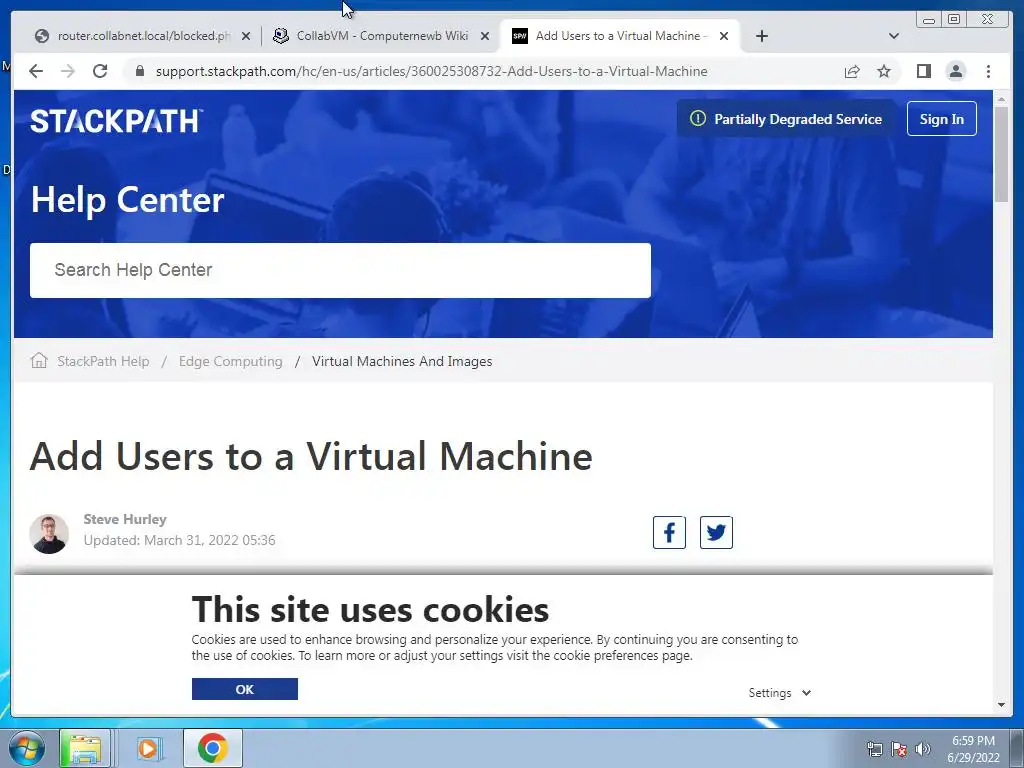The height and width of the screenshot is (768, 1024).
Task: Click the StackPath logo
Action: coord(116,121)
